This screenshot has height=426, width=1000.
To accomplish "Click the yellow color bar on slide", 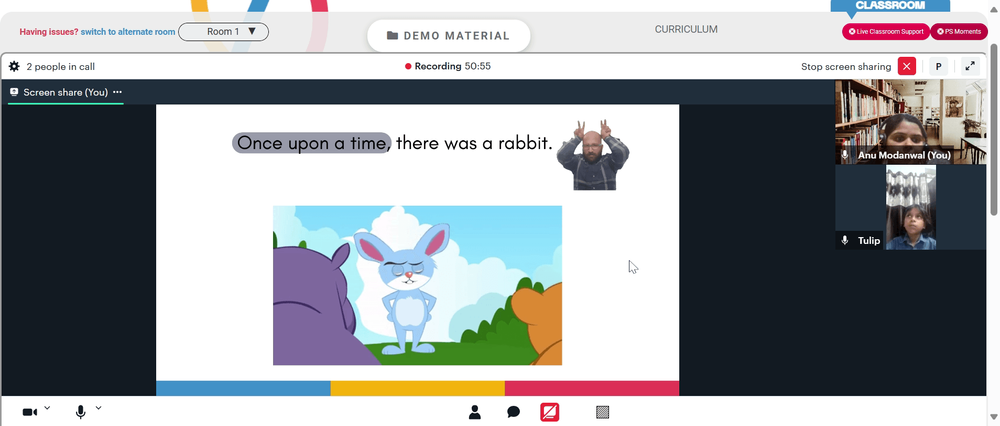I will point(417,388).
